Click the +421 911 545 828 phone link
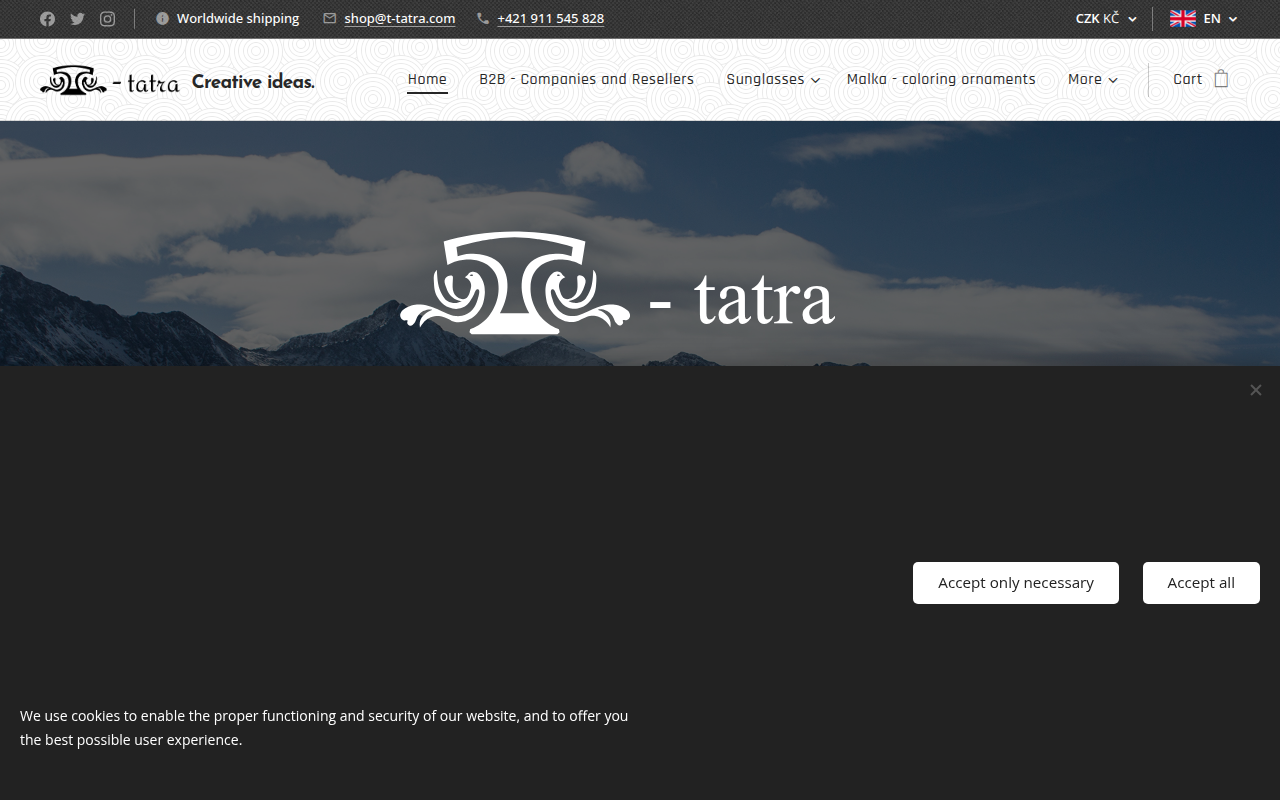The height and width of the screenshot is (800, 1280). 550,18
